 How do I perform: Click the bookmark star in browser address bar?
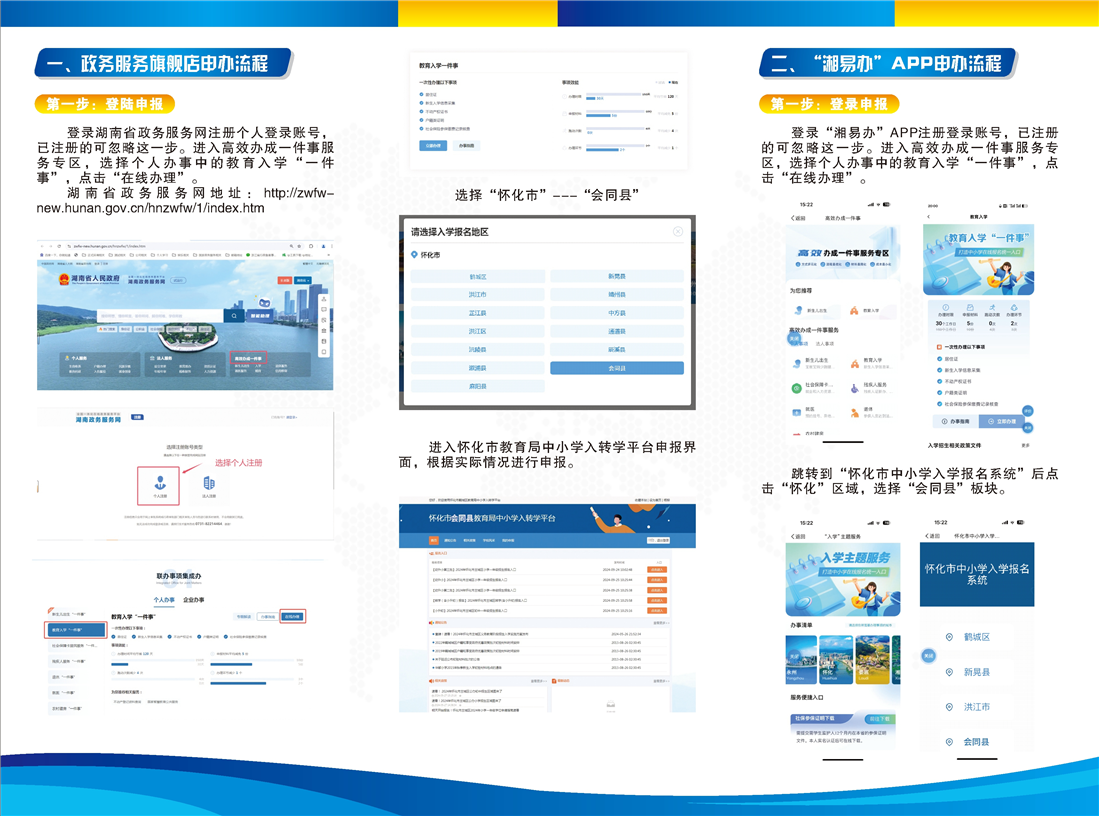click(301, 246)
